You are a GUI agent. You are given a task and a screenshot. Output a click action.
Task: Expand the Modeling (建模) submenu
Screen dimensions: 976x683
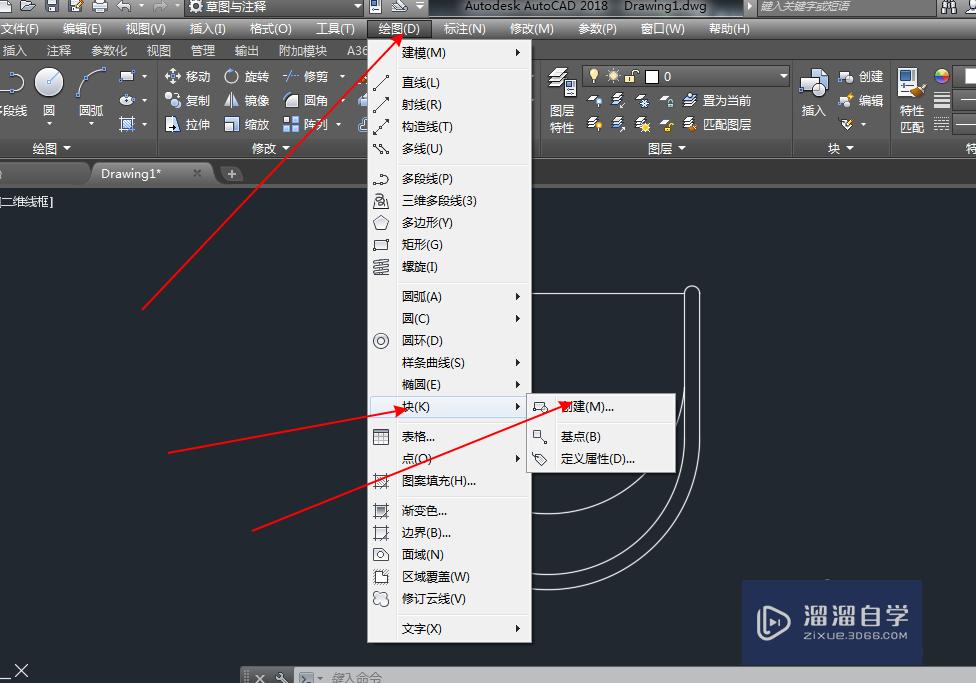tap(449, 53)
